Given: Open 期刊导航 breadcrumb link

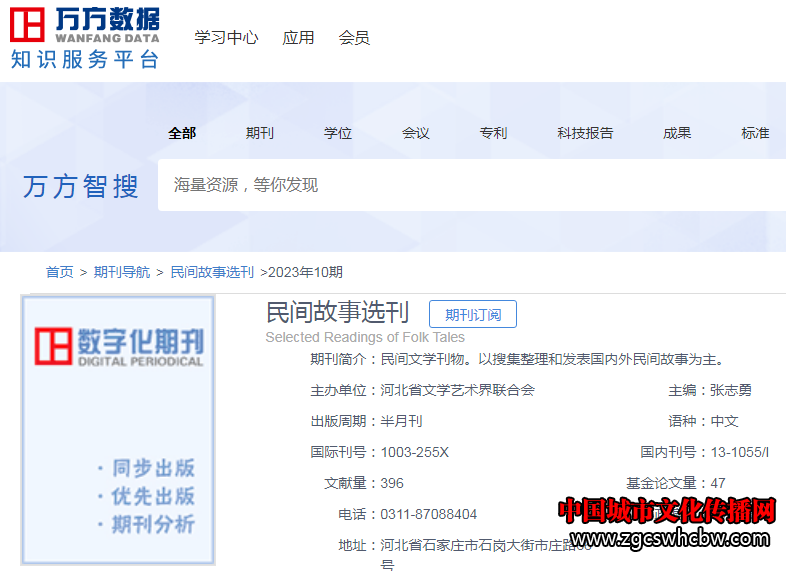Looking at the screenshot, I should 122,272.
